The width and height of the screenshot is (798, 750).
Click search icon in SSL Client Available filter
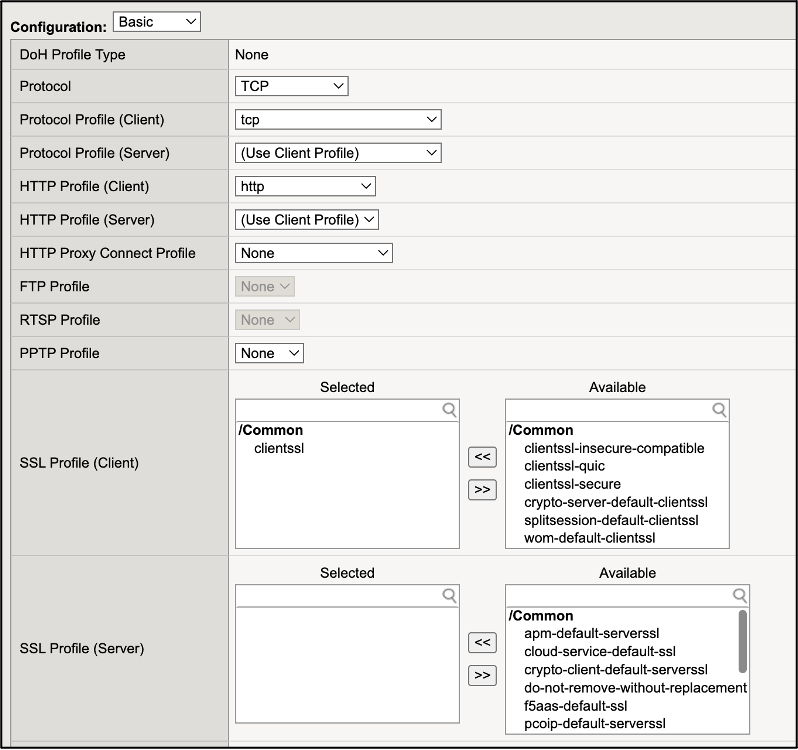tap(719, 410)
